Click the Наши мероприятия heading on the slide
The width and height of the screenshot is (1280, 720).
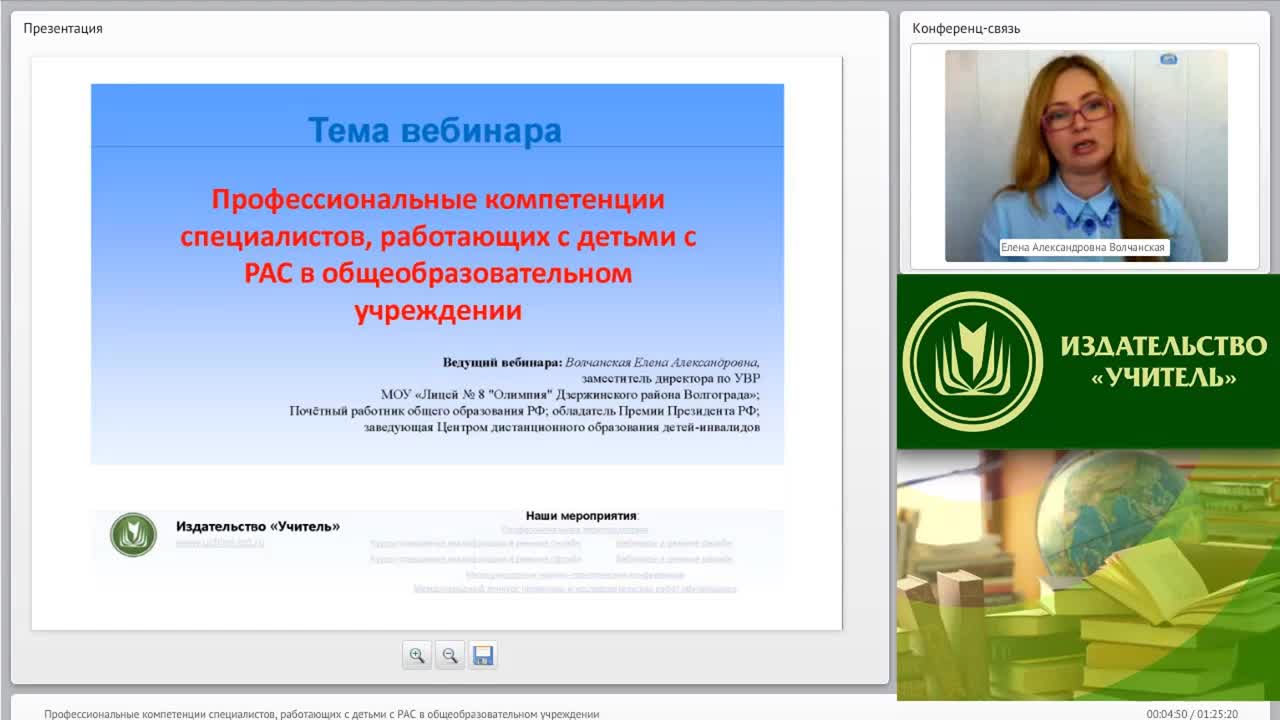point(581,516)
